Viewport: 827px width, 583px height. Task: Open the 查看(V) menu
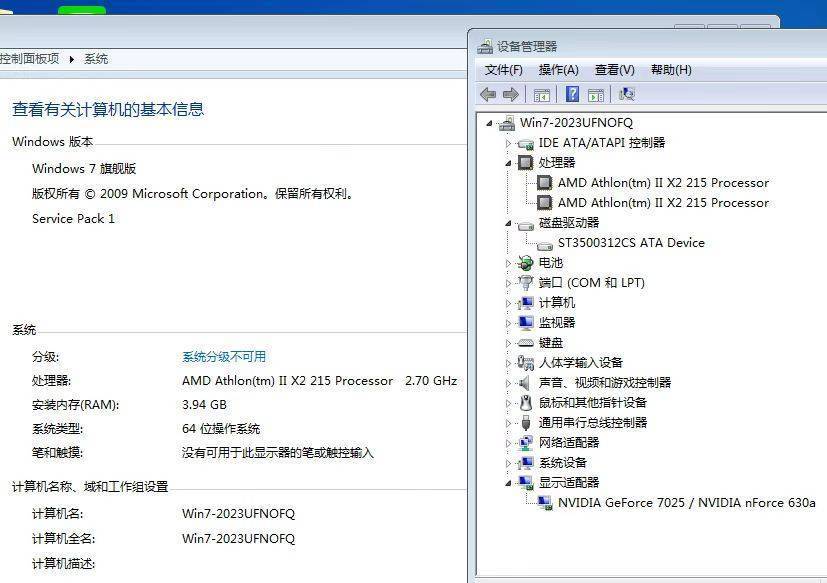pos(614,70)
